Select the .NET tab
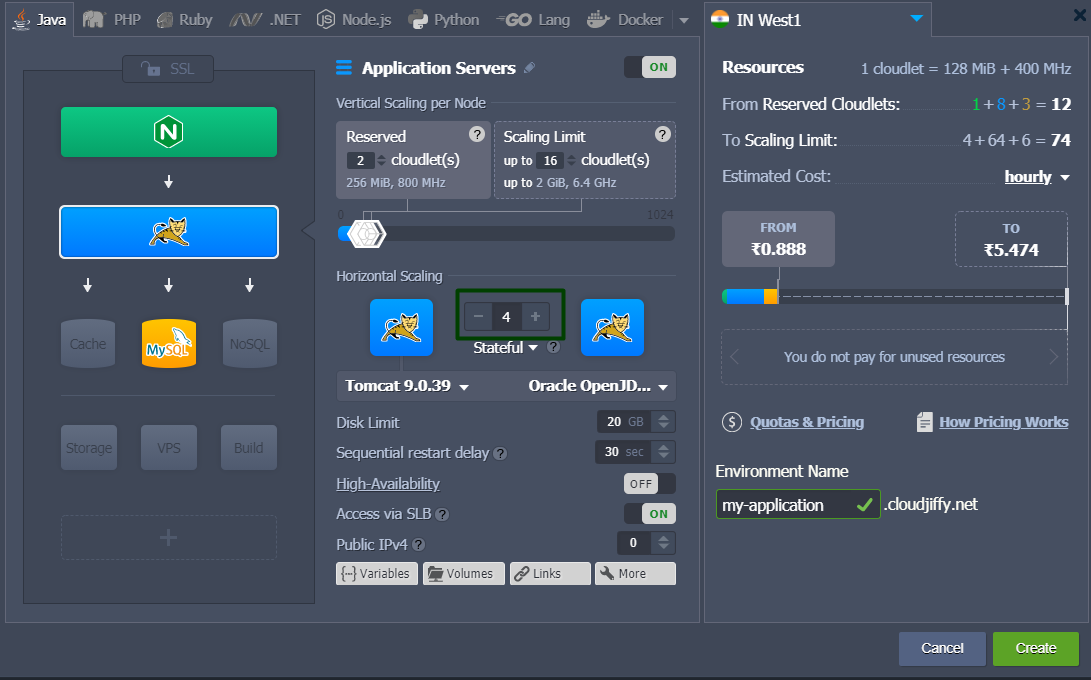The height and width of the screenshot is (680, 1091). 265,19
